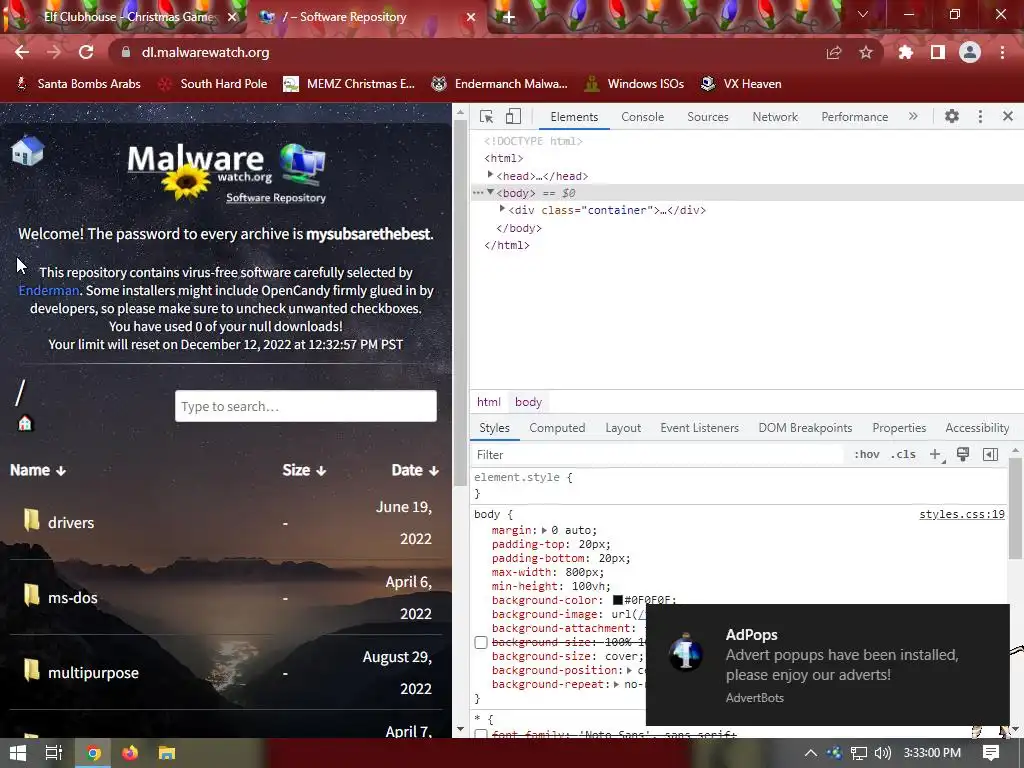Switch to the Network tab

click(775, 117)
